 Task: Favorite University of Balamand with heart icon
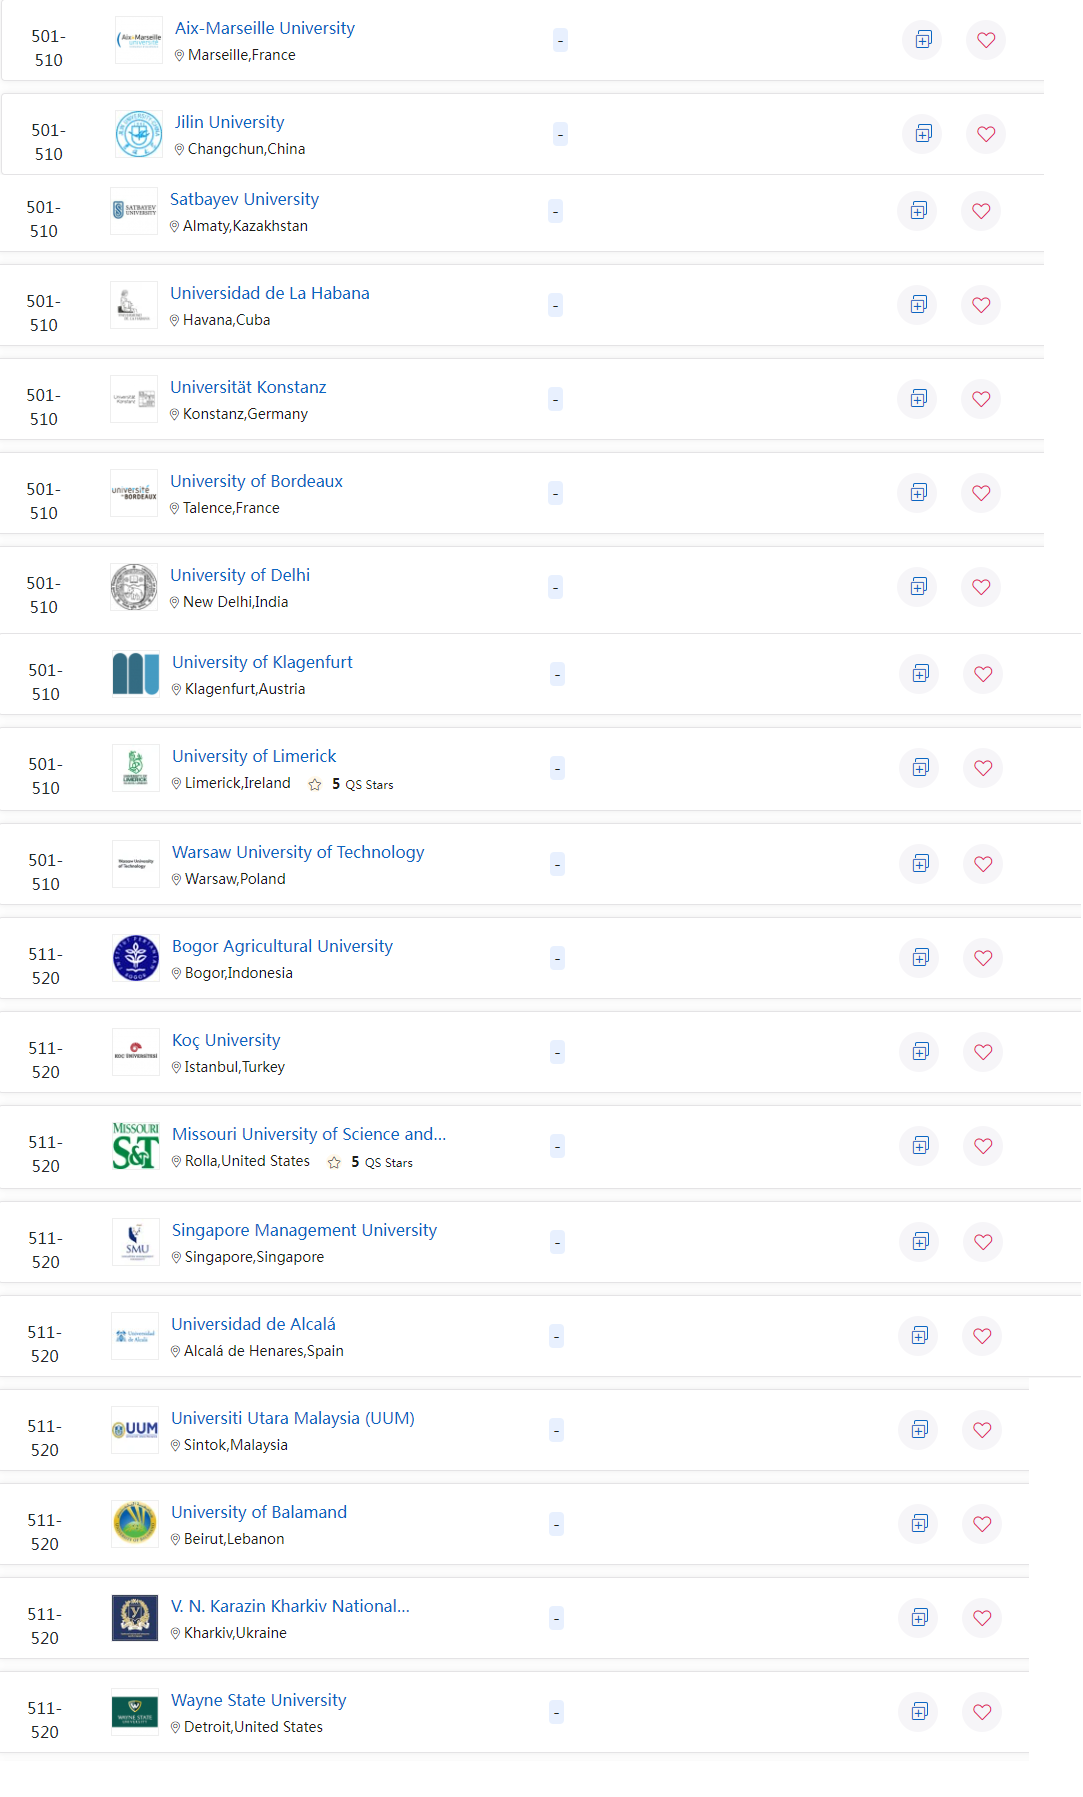pos(982,1524)
